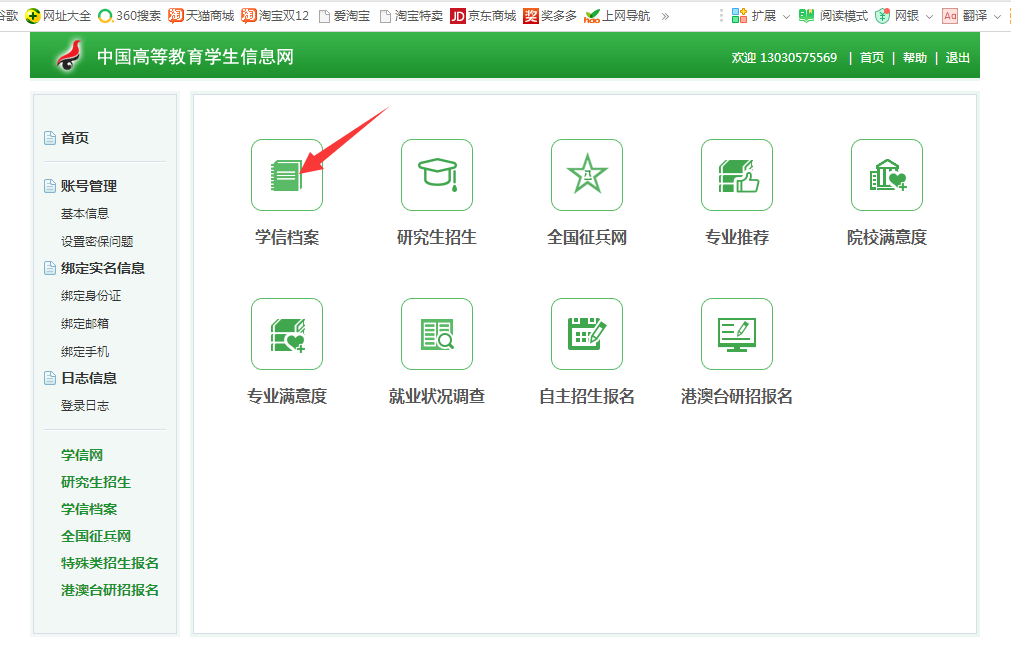Open 登录日志 in the sidebar
Image resolution: width=1011 pixels, height=650 pixels.
pos(85,406)
